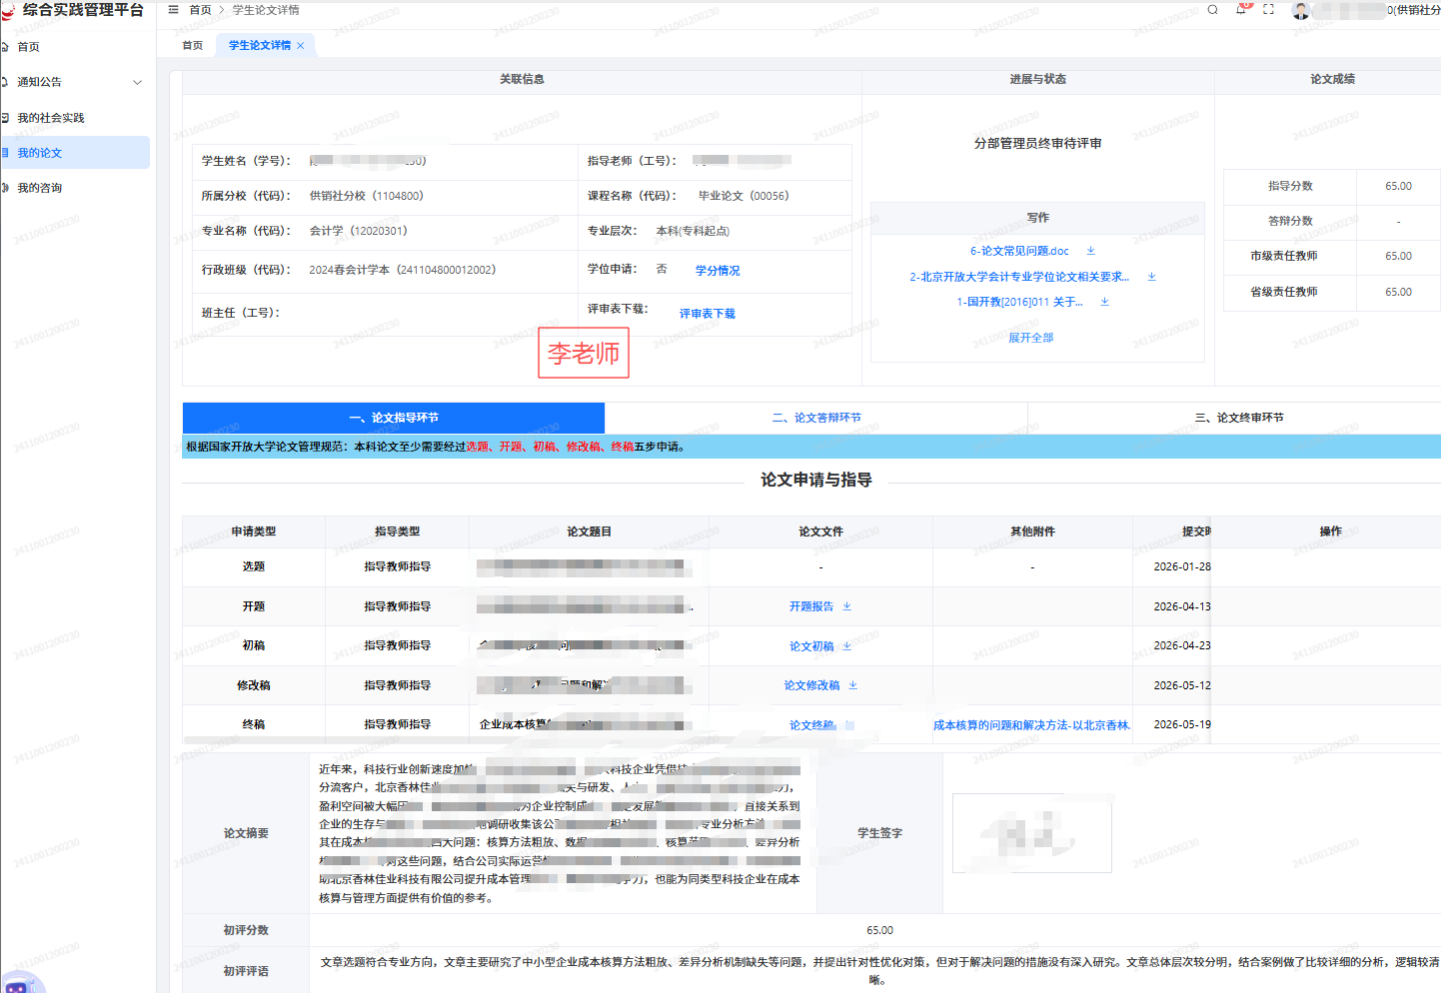Switch to 三、论文终审环节 tab
Screen dimensions: 1441x993
[1239, 418]
